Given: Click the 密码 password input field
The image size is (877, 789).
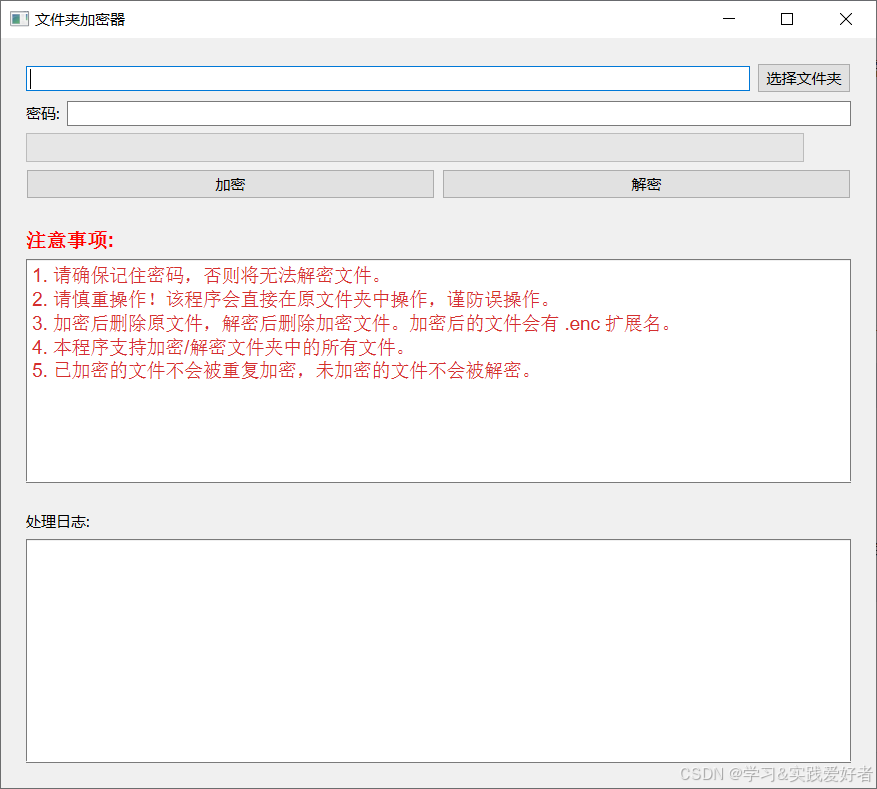Looking at the screenshot, I should pyautogui.click(x=459, y=114).
